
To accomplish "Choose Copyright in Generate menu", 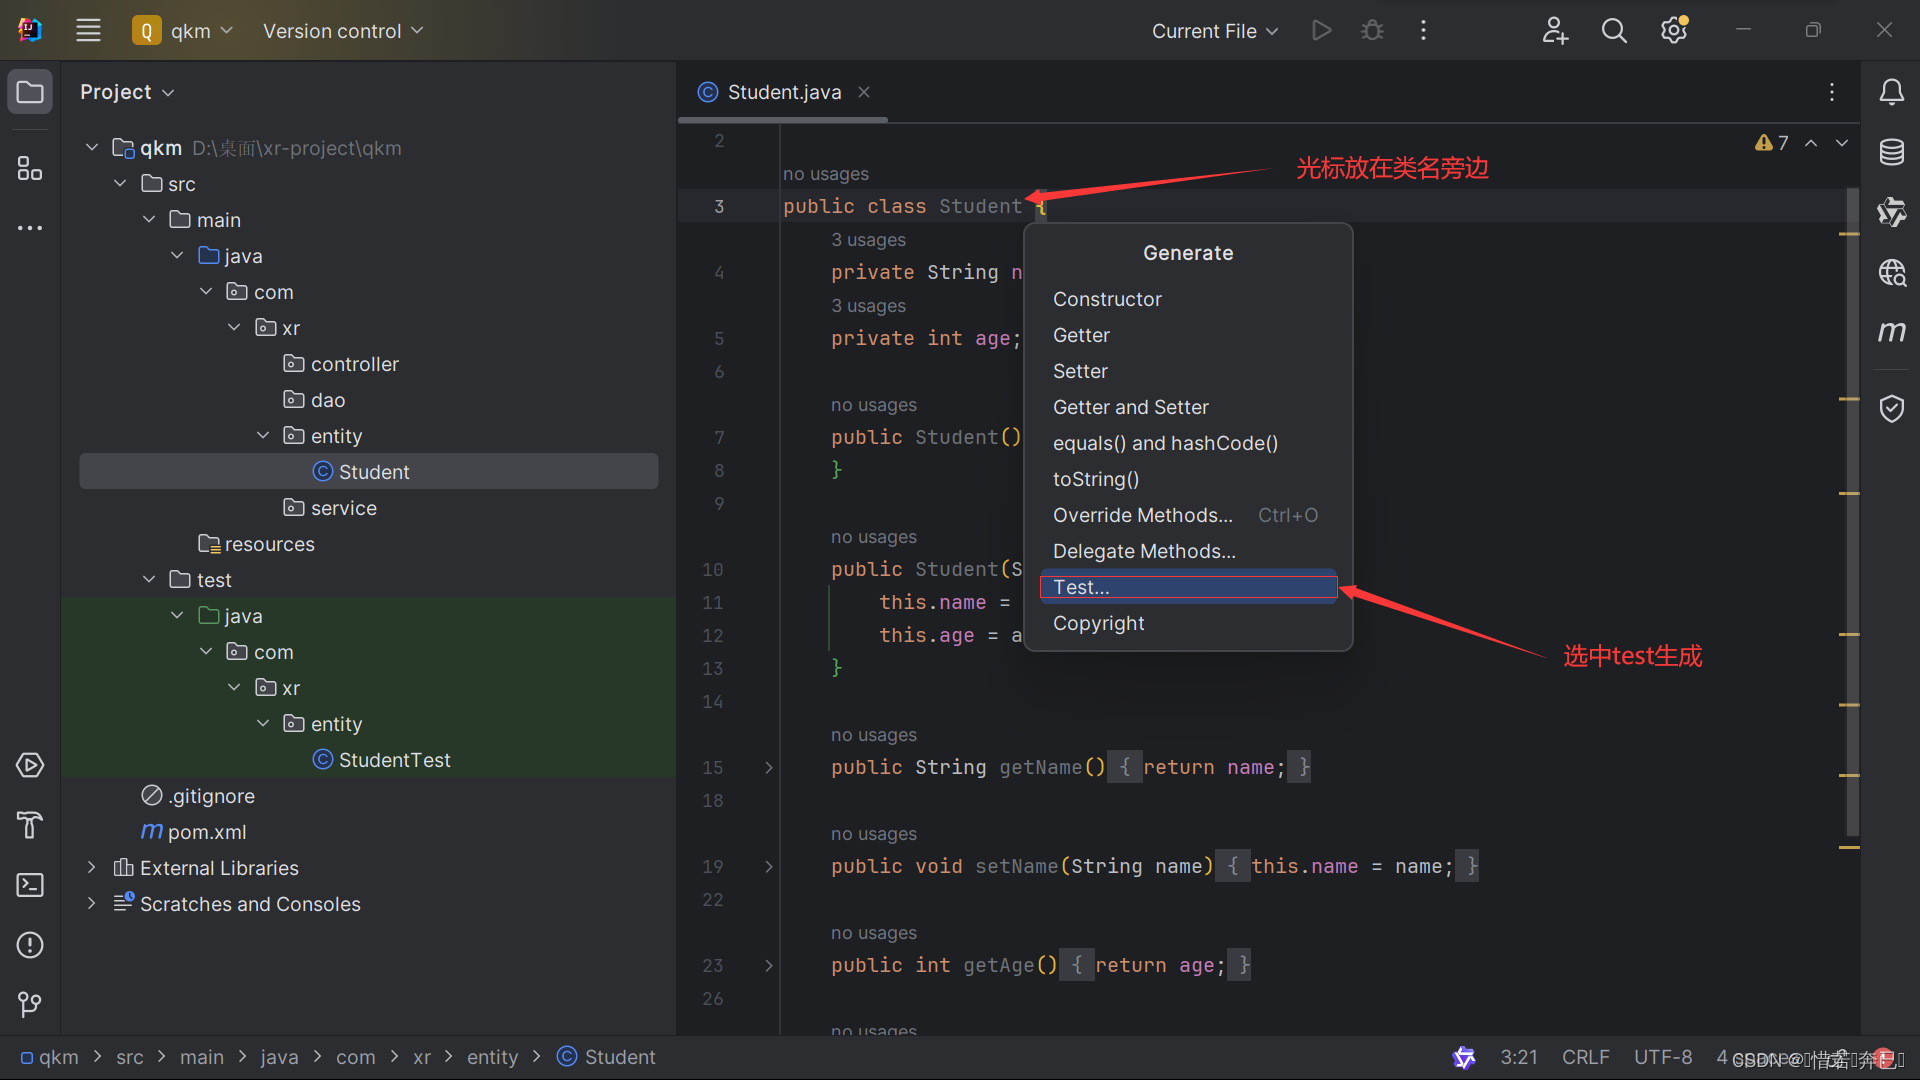I will [x=1188, y=623].
